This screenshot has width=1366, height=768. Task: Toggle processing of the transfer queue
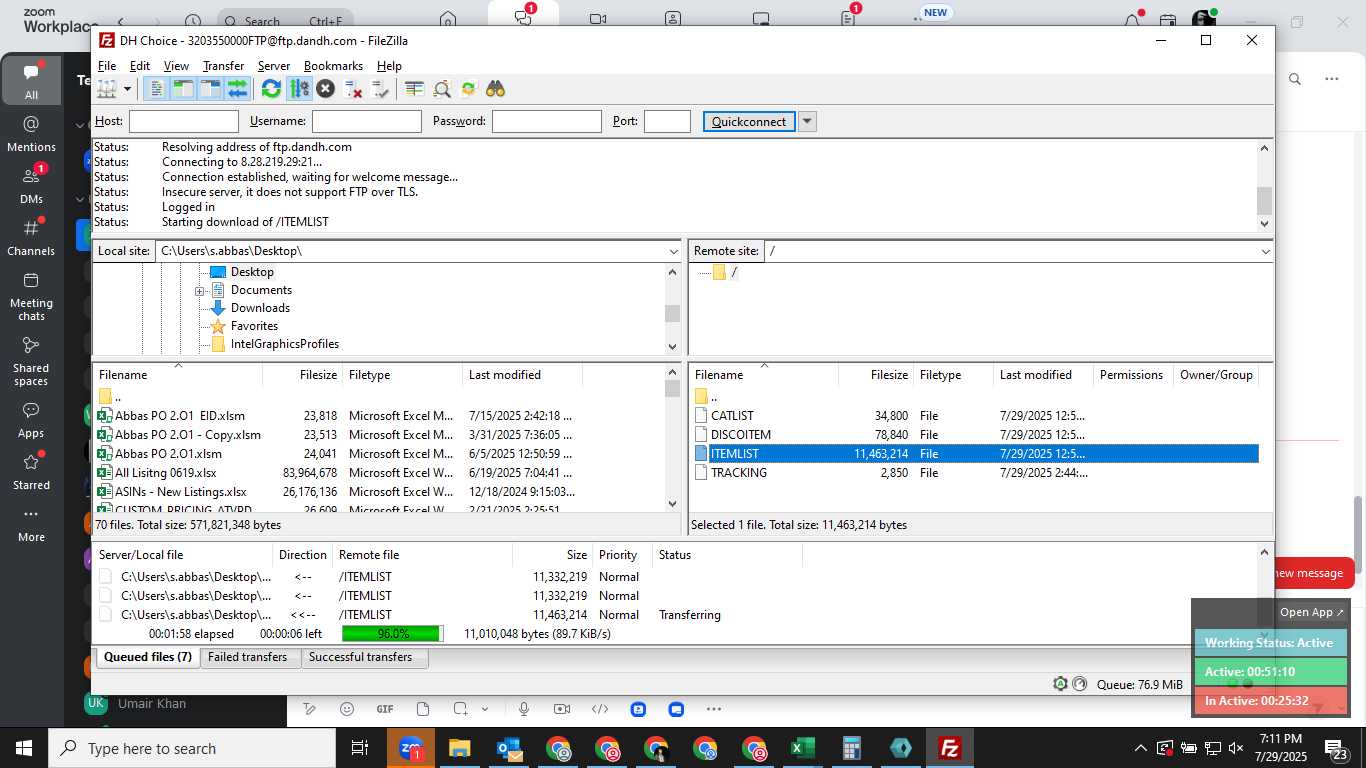pyautogui.click(x=299, y=89)
